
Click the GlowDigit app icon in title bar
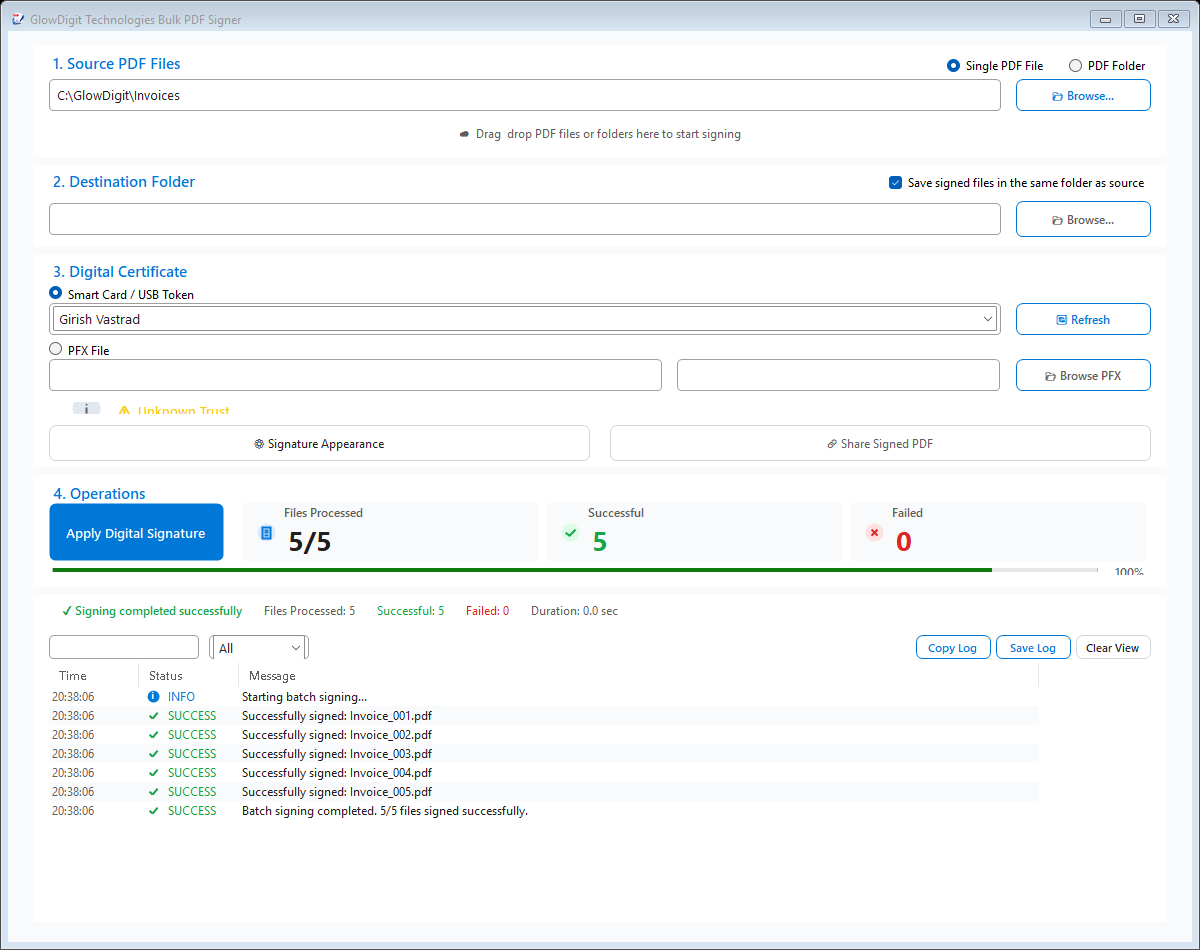17,19
